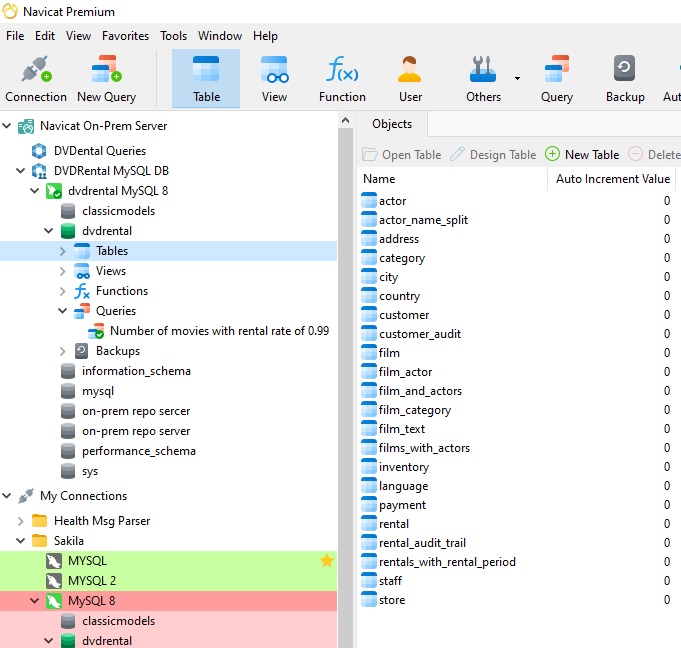Select the store table icon
The image size is (681, 648).
(369, 600)
